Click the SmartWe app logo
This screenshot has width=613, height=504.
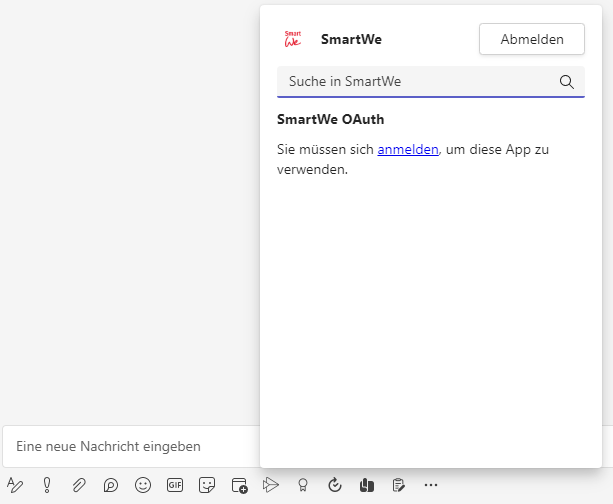[x=293, y=40]
